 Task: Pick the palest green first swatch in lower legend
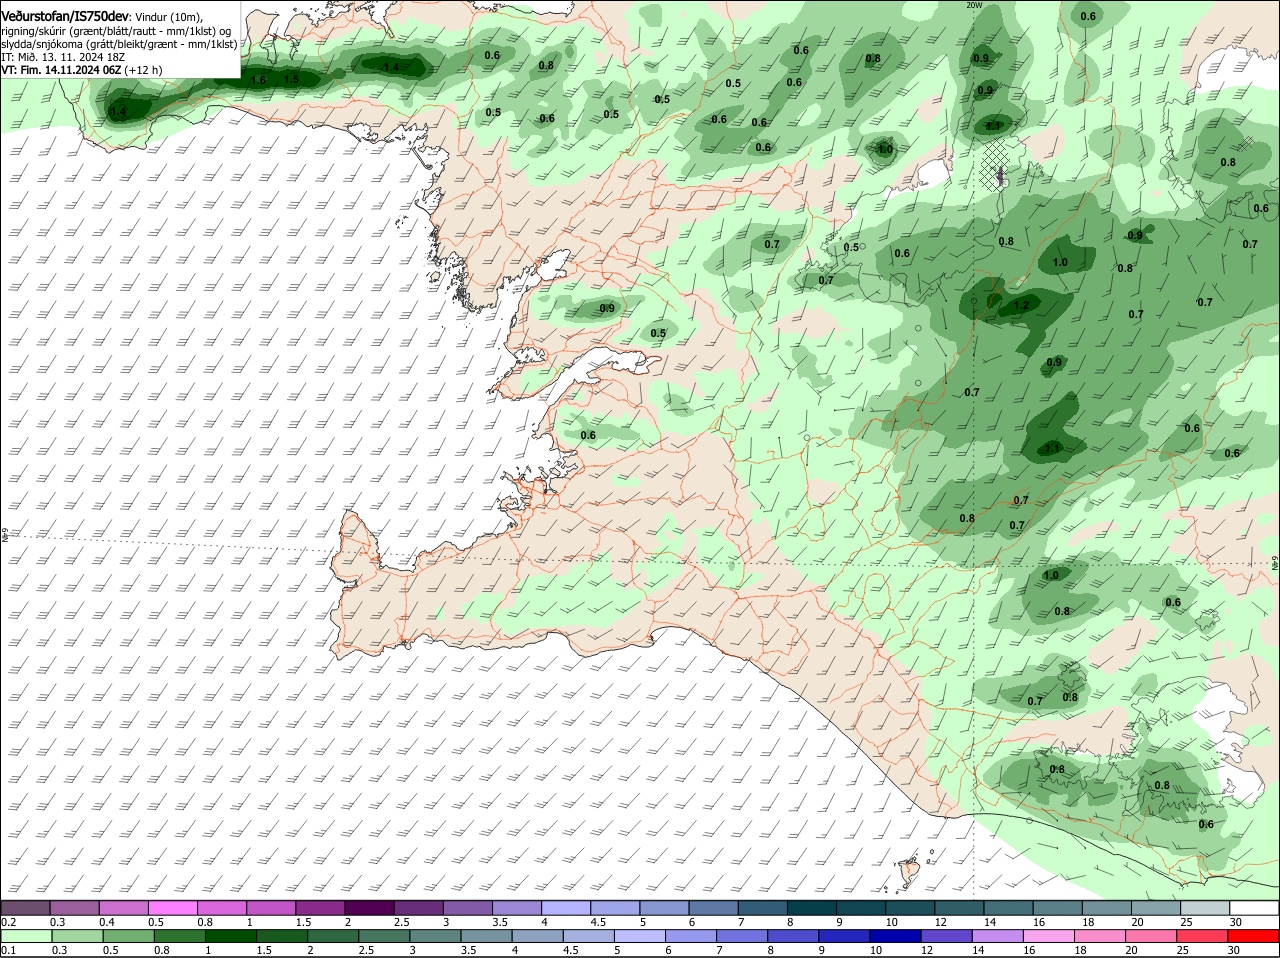(26, 935)
